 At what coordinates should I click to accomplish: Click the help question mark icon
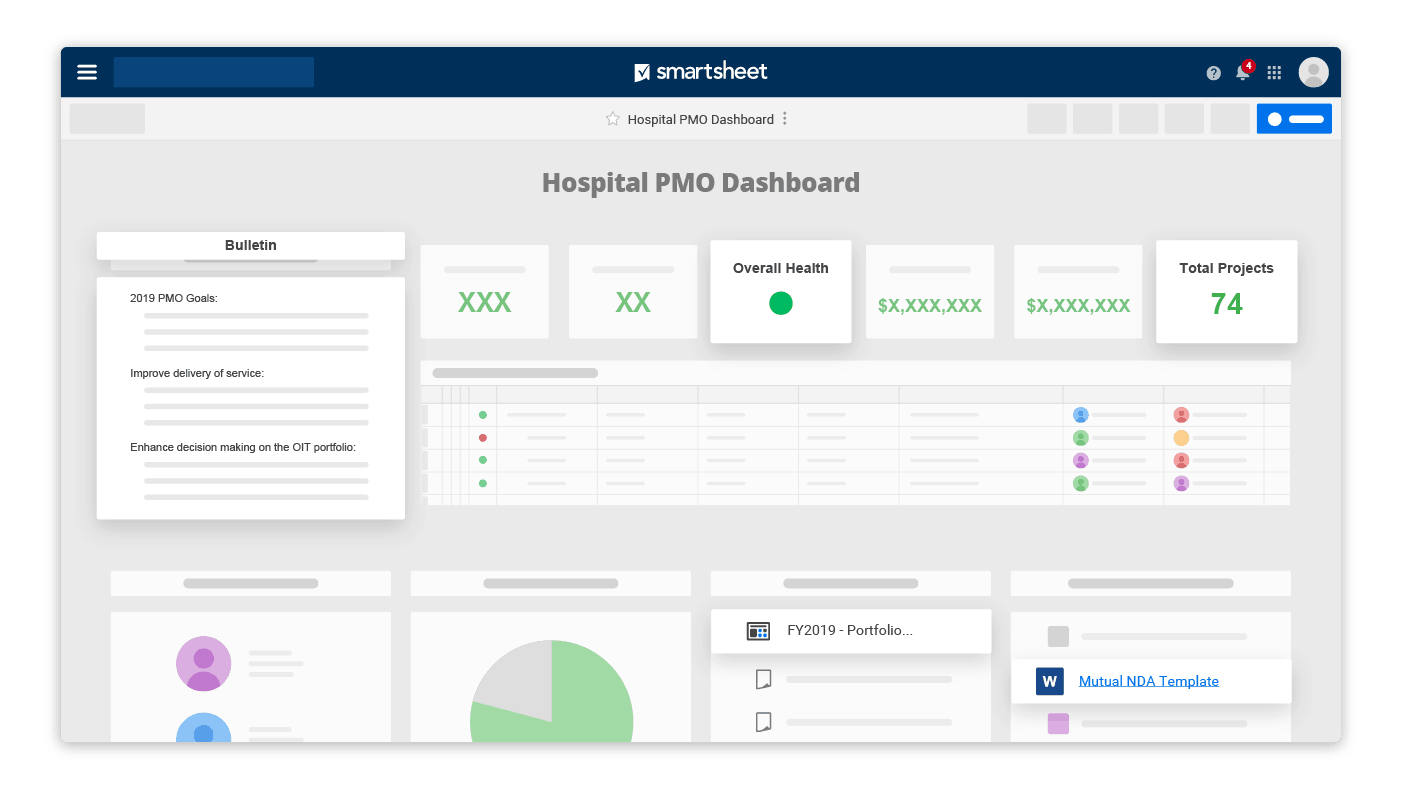tap(1213, 73)
